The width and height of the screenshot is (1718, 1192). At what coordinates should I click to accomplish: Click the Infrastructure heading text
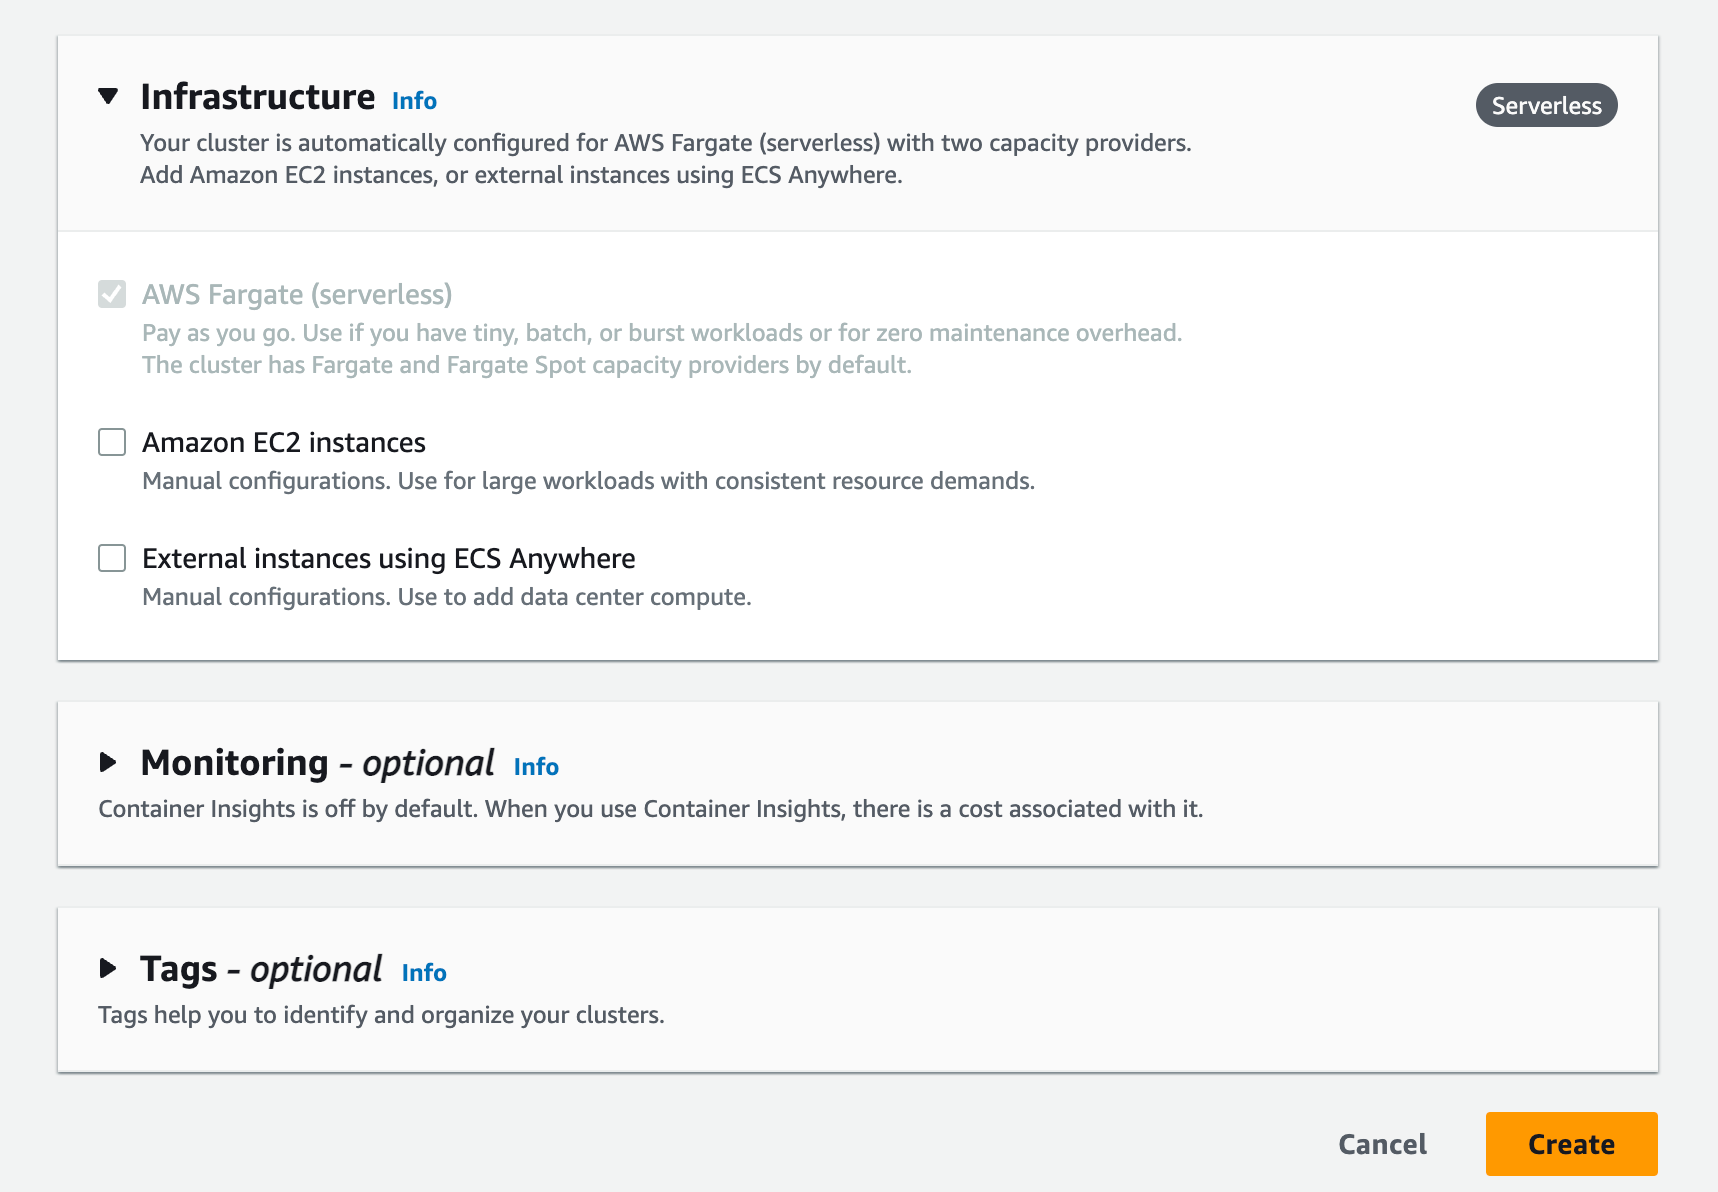pyautogui.click(x=258, y=97)
